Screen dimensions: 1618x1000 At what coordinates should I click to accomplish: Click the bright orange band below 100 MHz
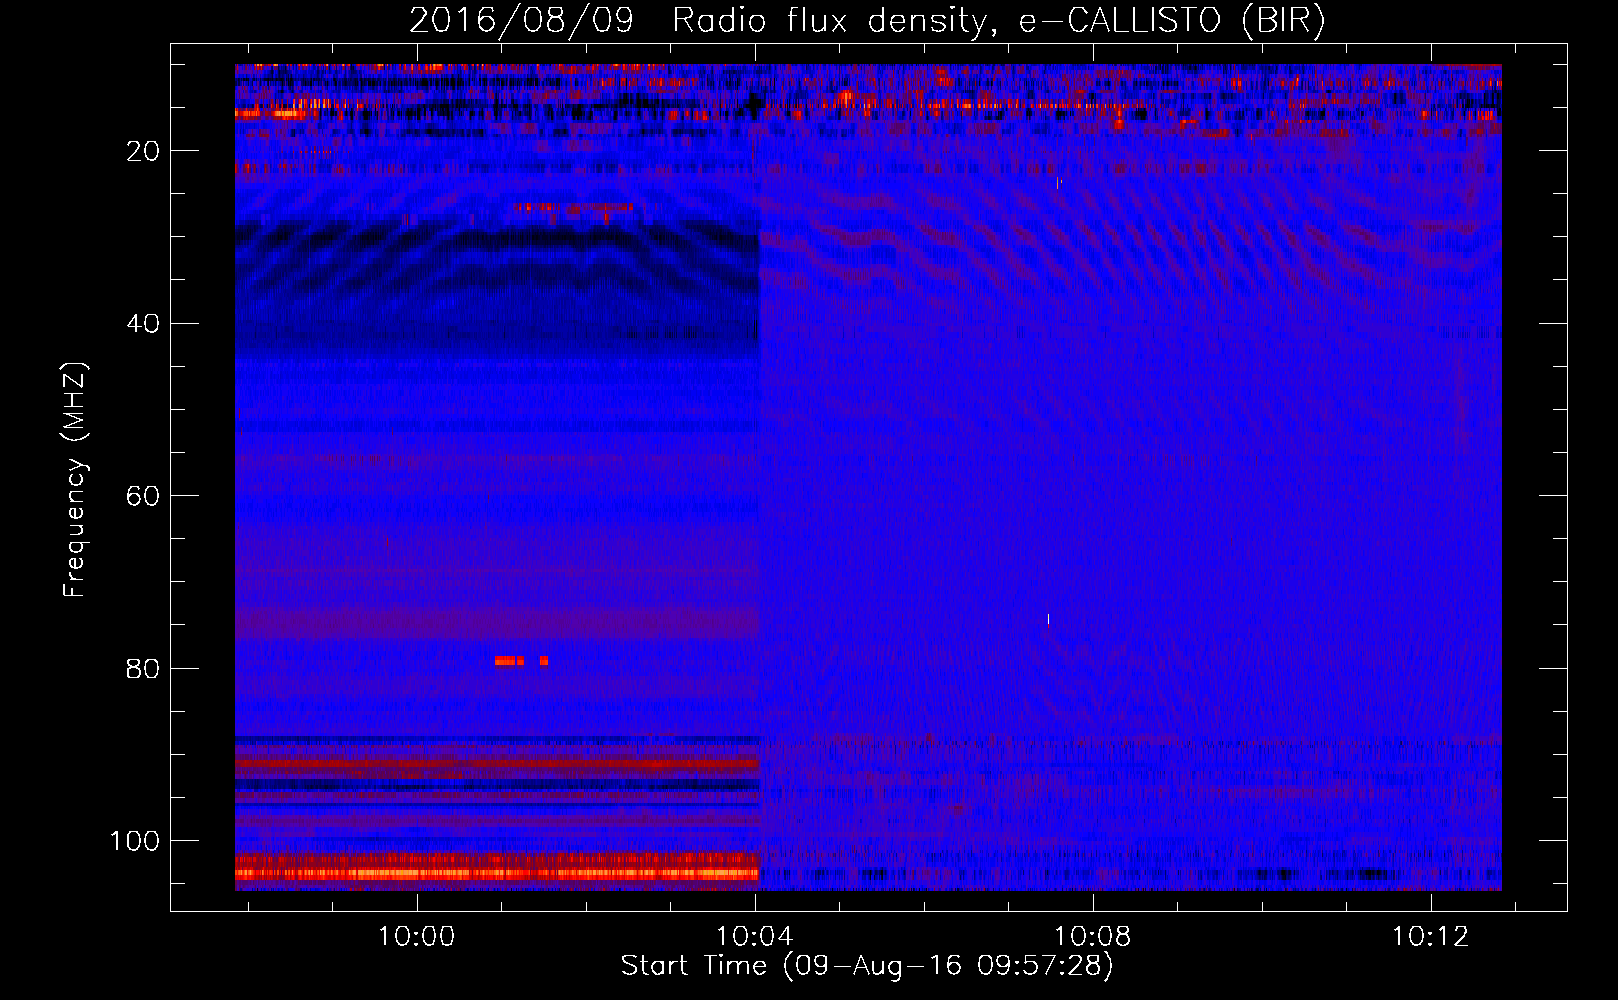(497, 873)
